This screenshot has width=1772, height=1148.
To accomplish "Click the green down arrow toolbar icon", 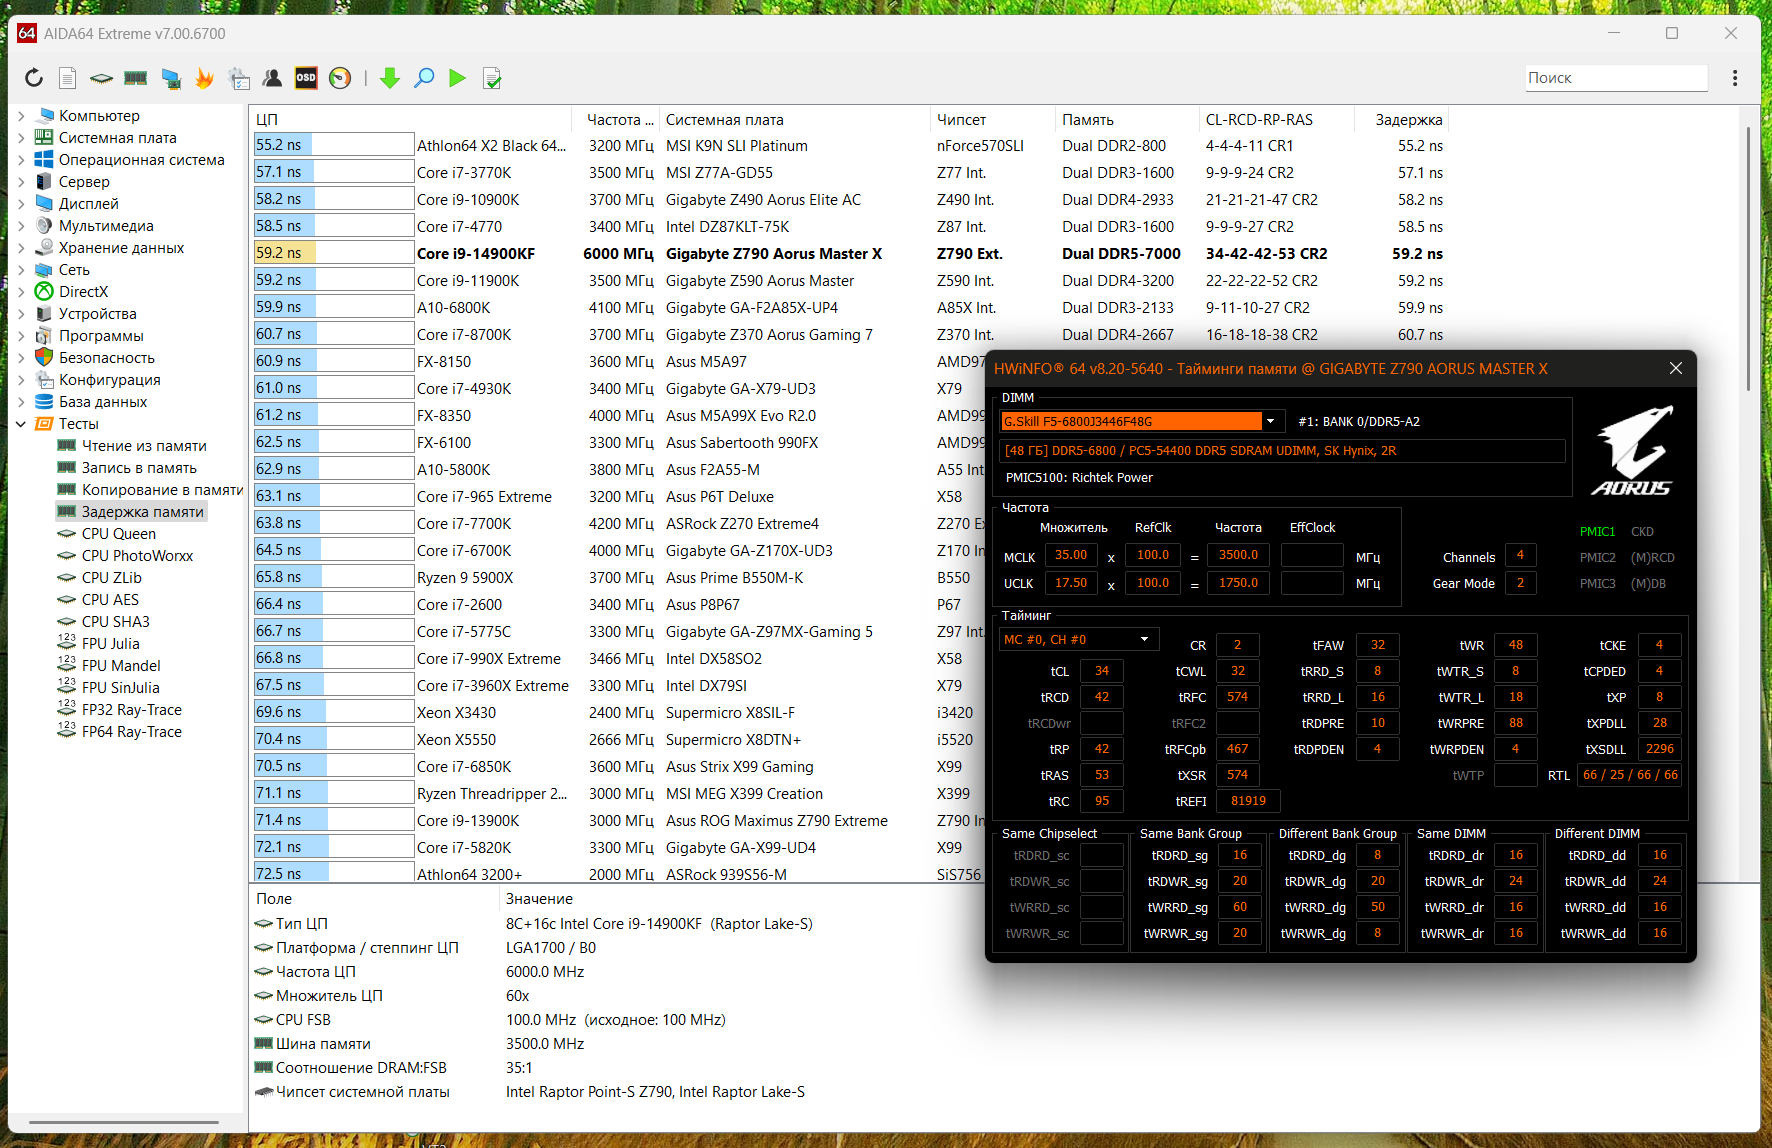I will point(390,78).
